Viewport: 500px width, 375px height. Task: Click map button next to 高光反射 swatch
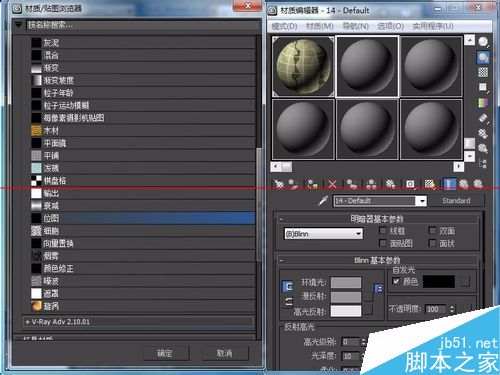368,310
